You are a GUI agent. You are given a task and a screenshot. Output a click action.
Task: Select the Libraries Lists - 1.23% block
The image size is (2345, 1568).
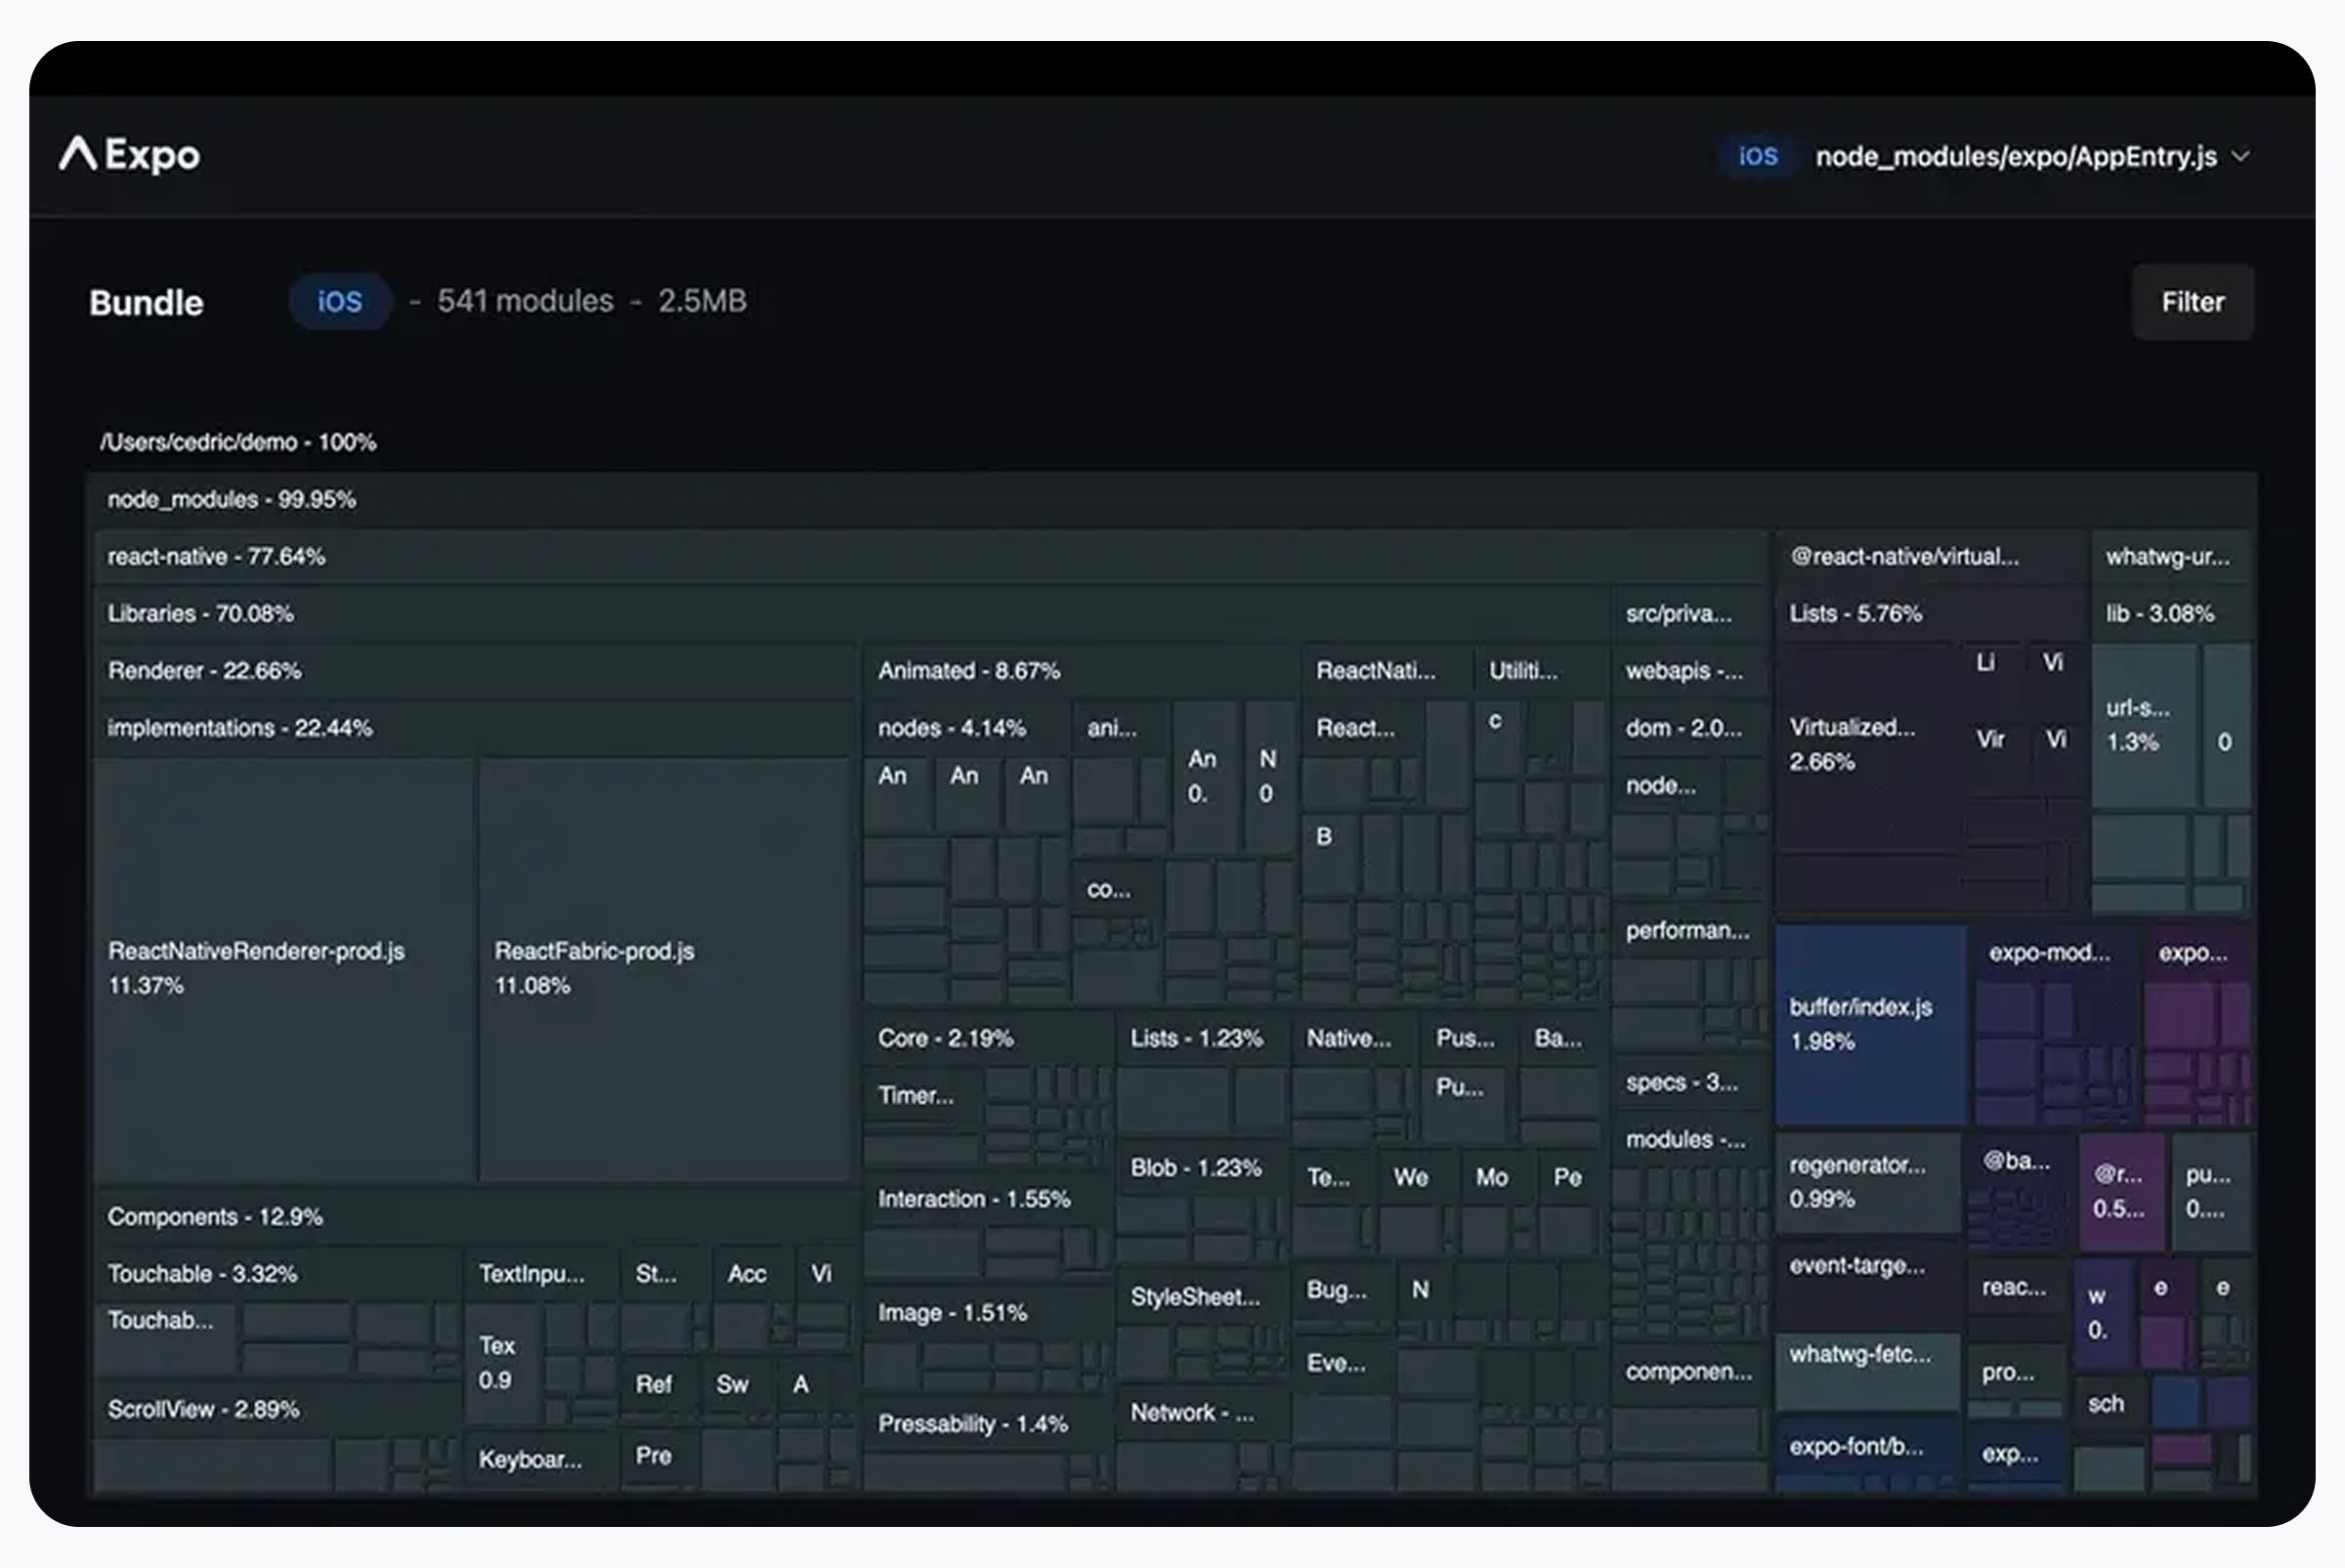click(1202, 1038)
